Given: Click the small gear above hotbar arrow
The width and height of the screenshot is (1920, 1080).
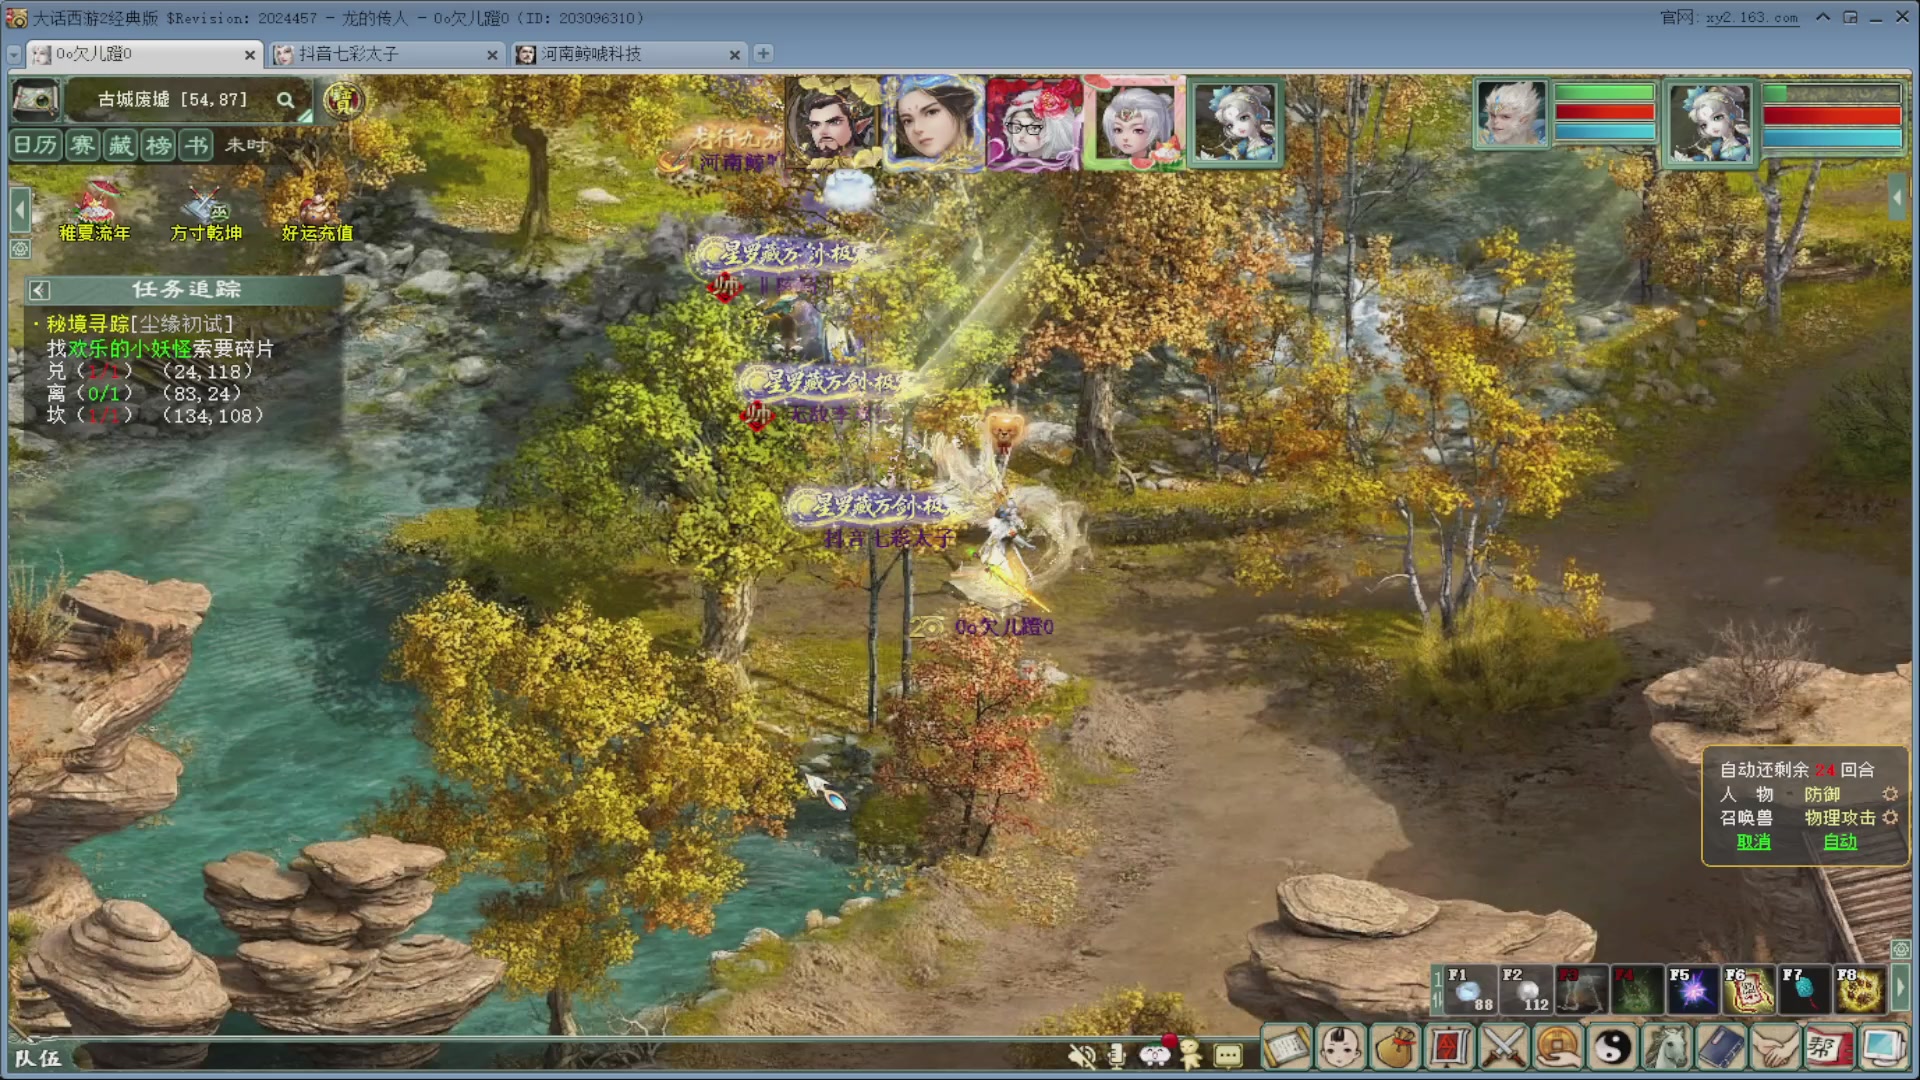Looking at the screenshot, I should [1900, 948].
